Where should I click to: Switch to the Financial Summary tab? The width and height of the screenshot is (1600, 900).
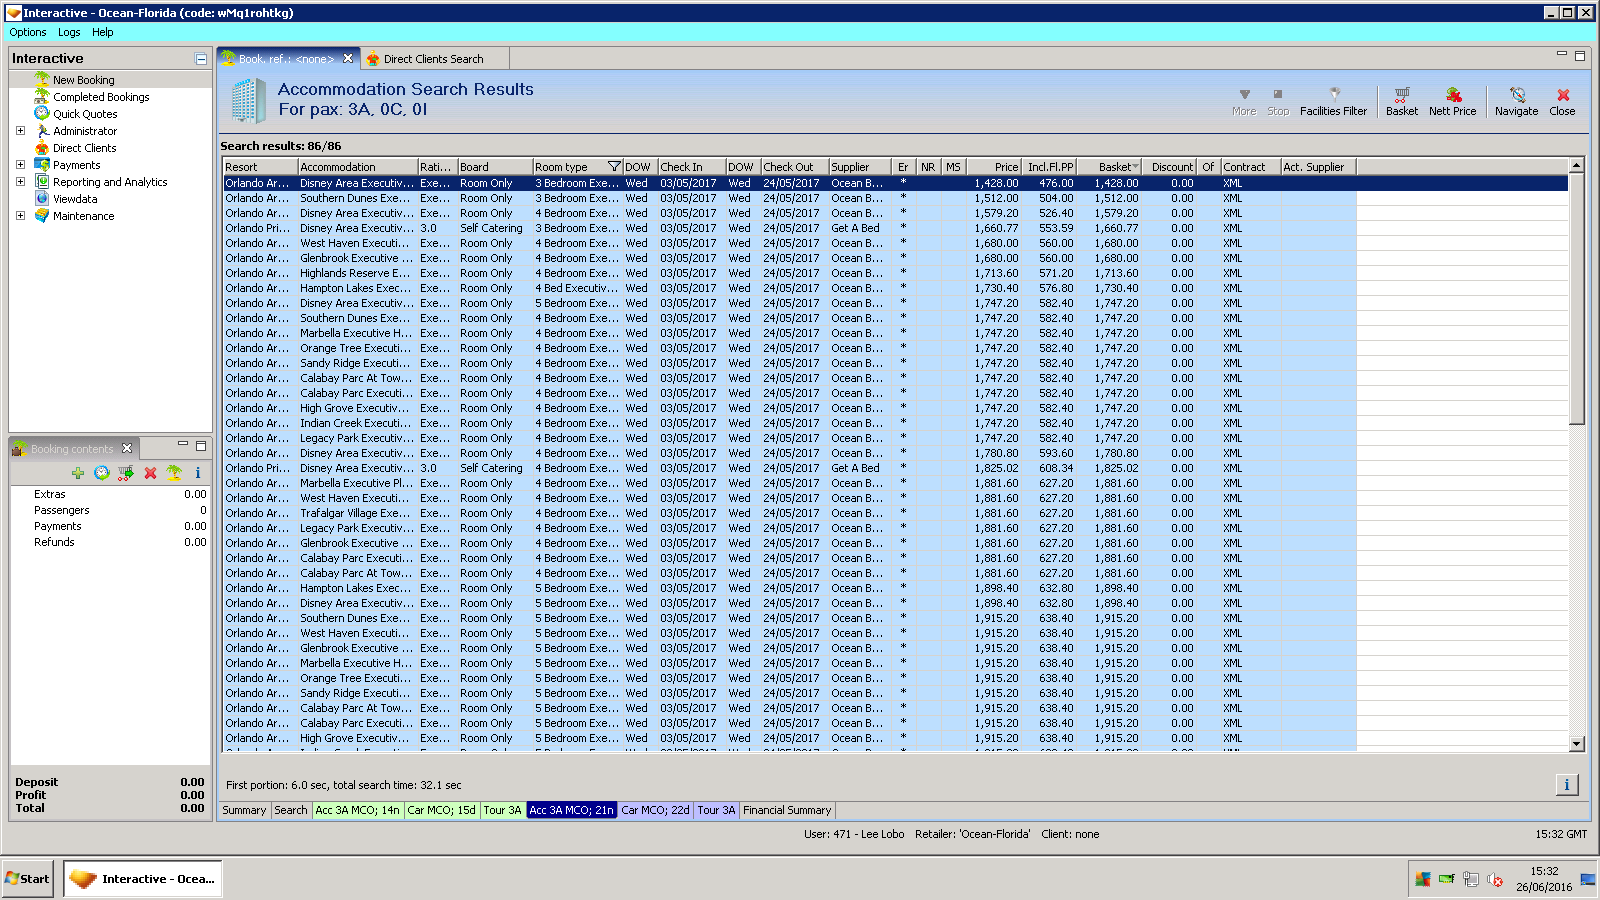pyautogui.click(x=787, y=810)
